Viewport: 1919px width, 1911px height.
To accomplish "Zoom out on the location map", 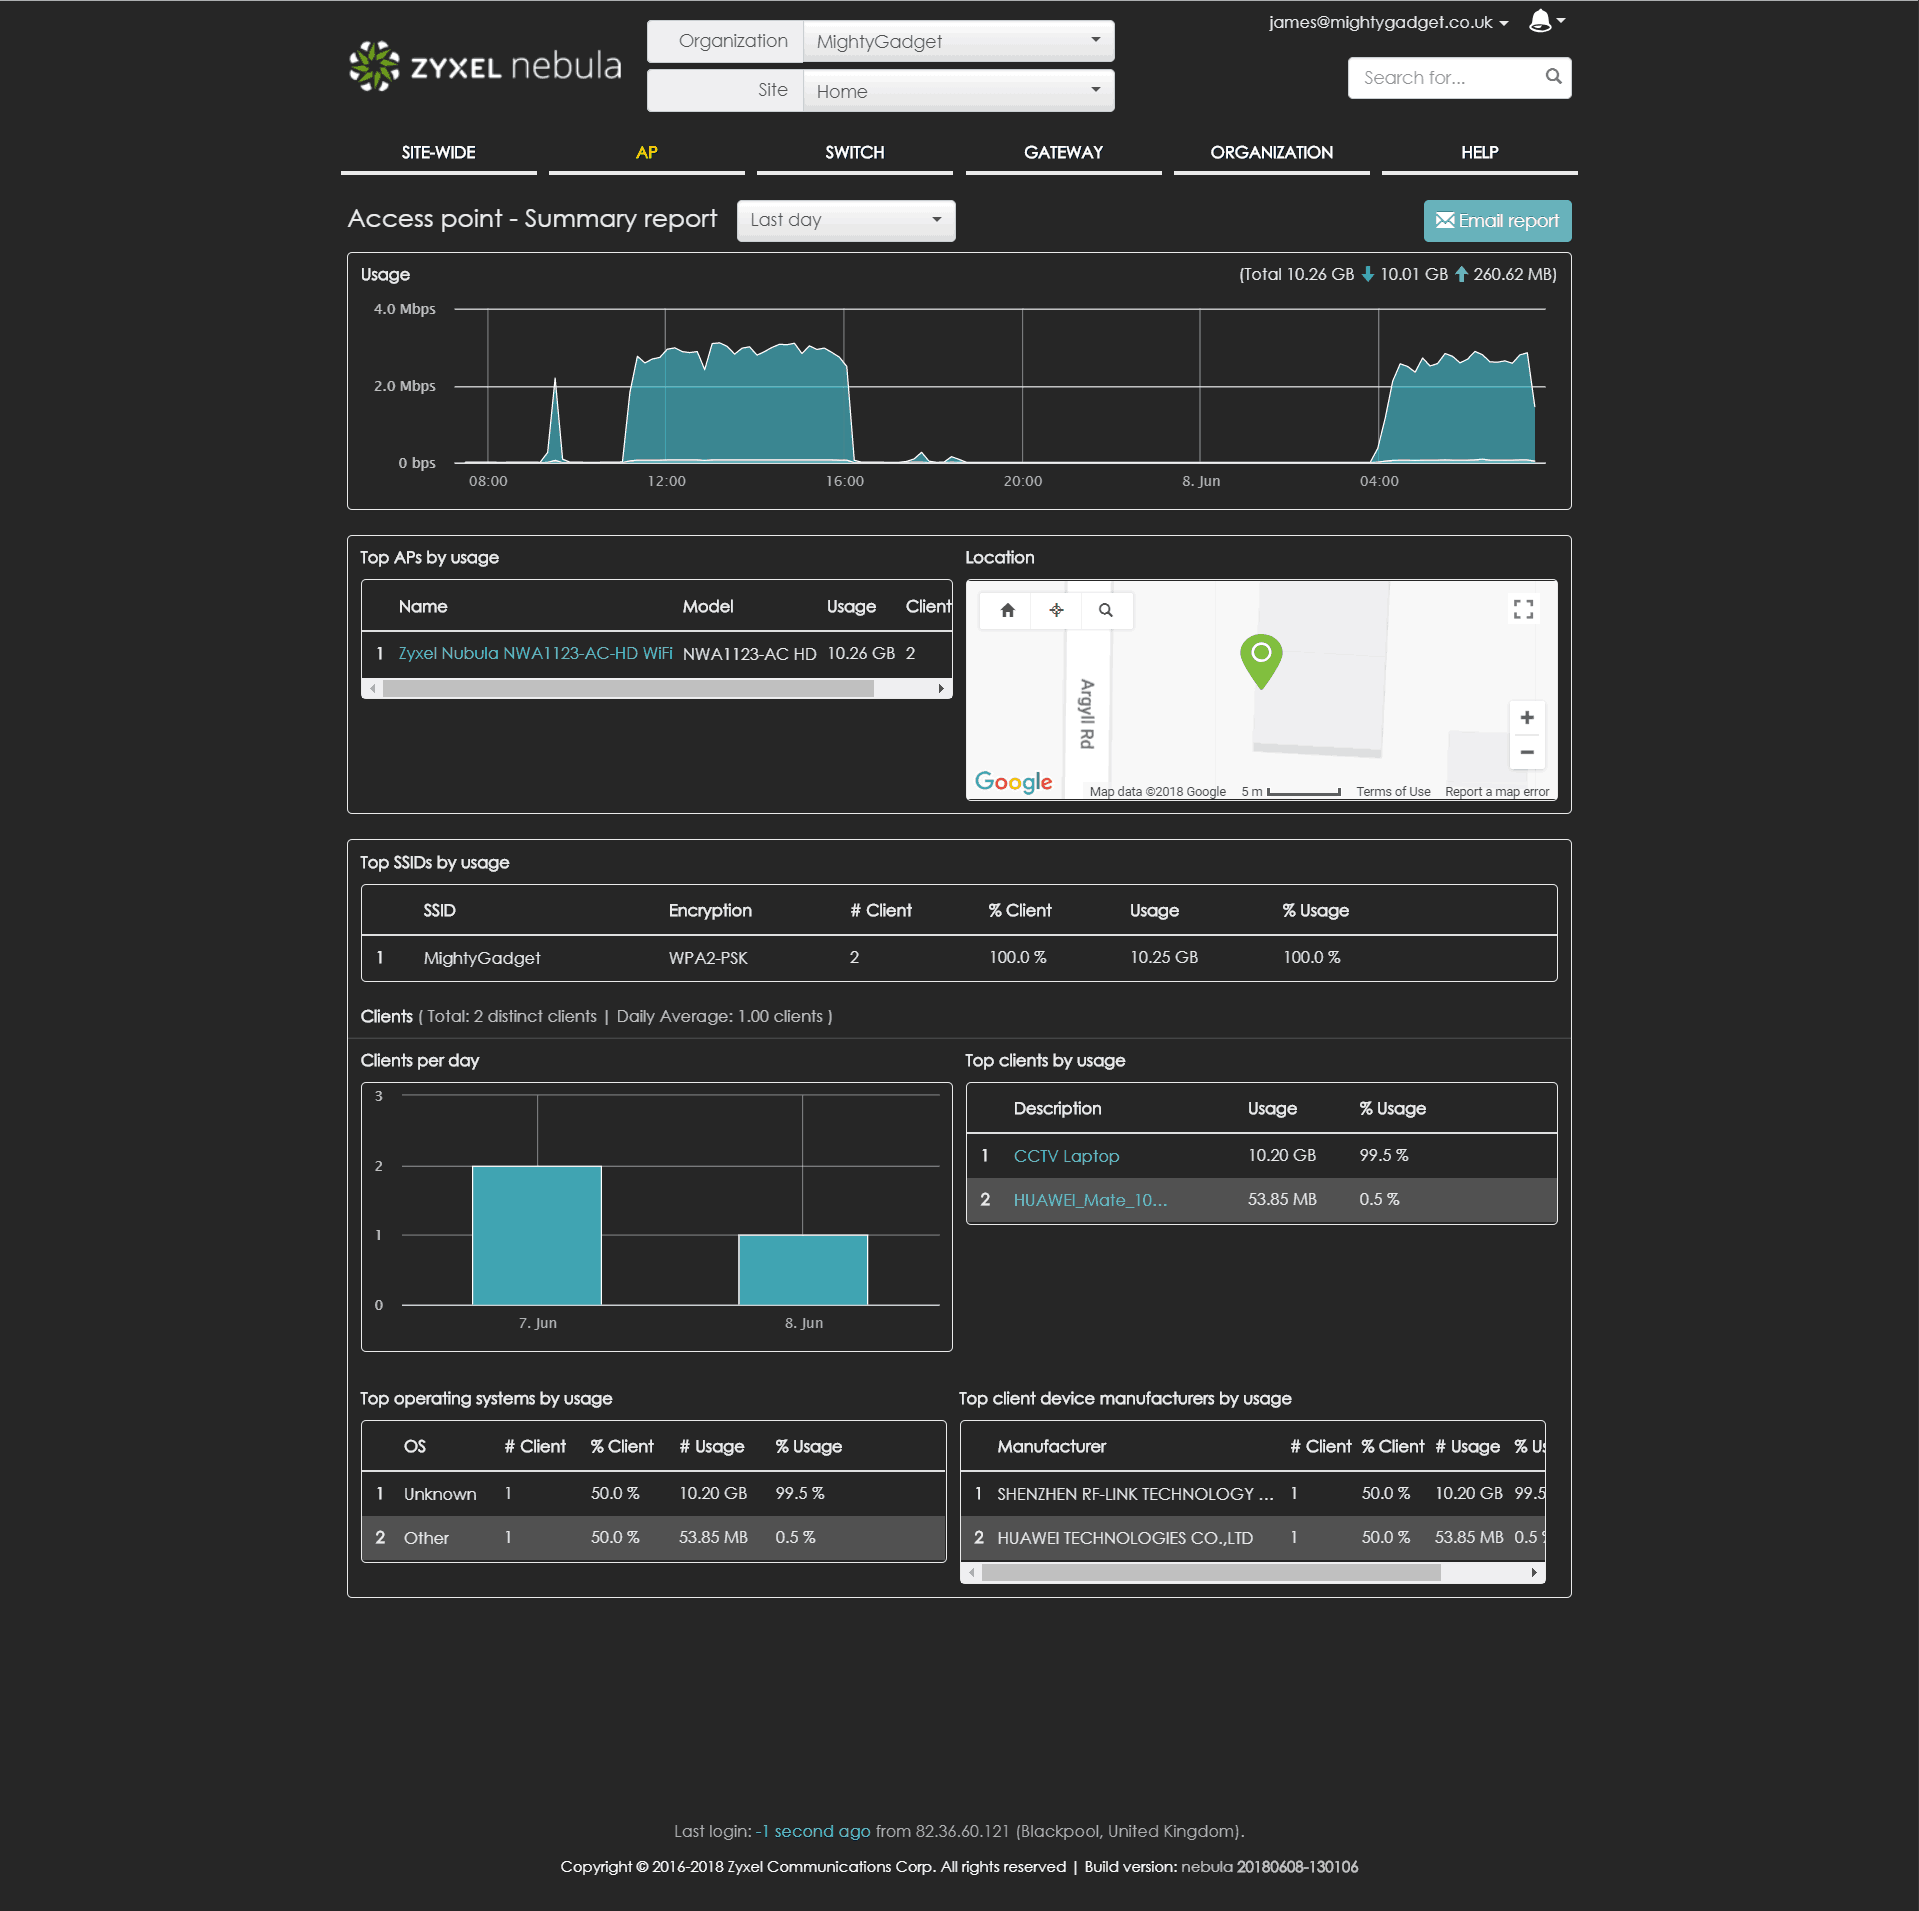I will point(1526,752).
